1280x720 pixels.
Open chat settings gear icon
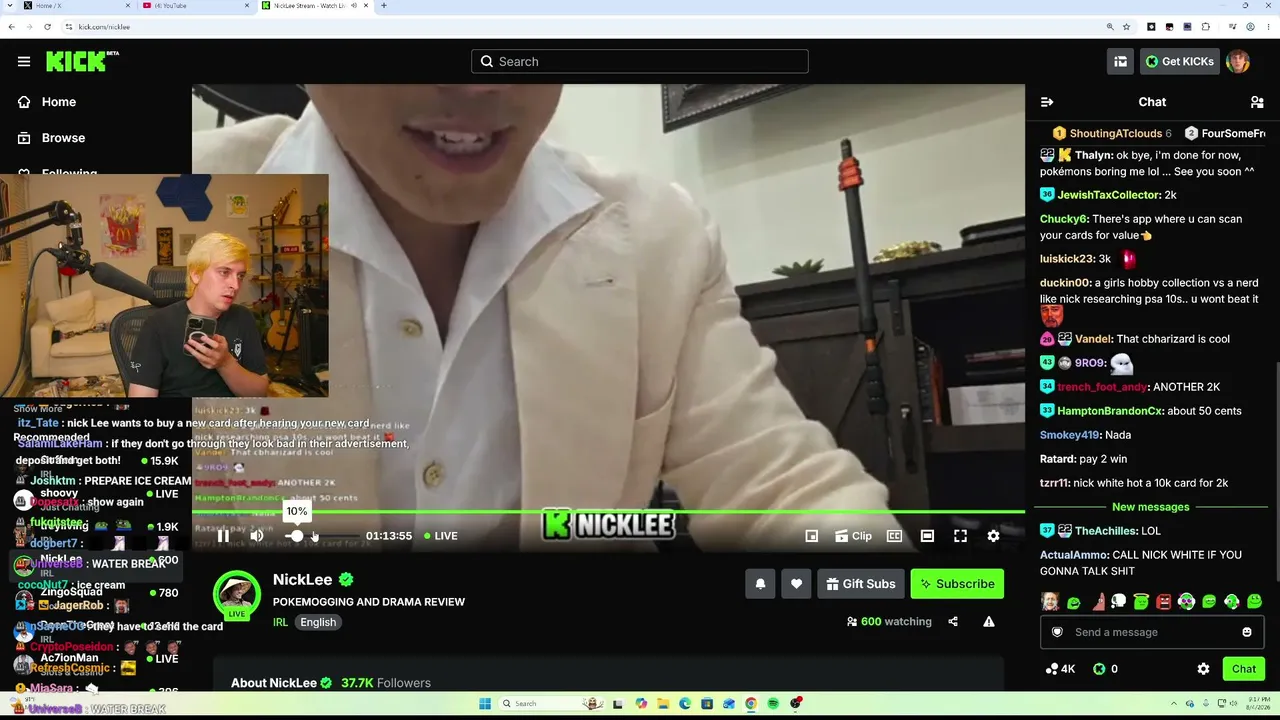pyautogui.click(x=1203, y=669)
